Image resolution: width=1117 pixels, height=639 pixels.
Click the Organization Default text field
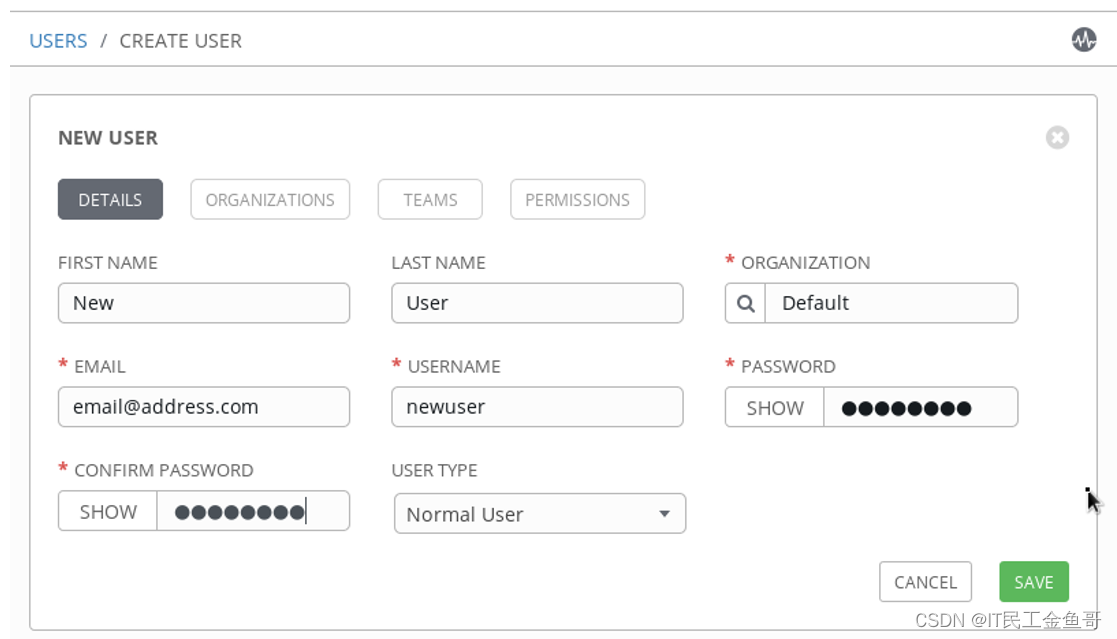(891, 303)
